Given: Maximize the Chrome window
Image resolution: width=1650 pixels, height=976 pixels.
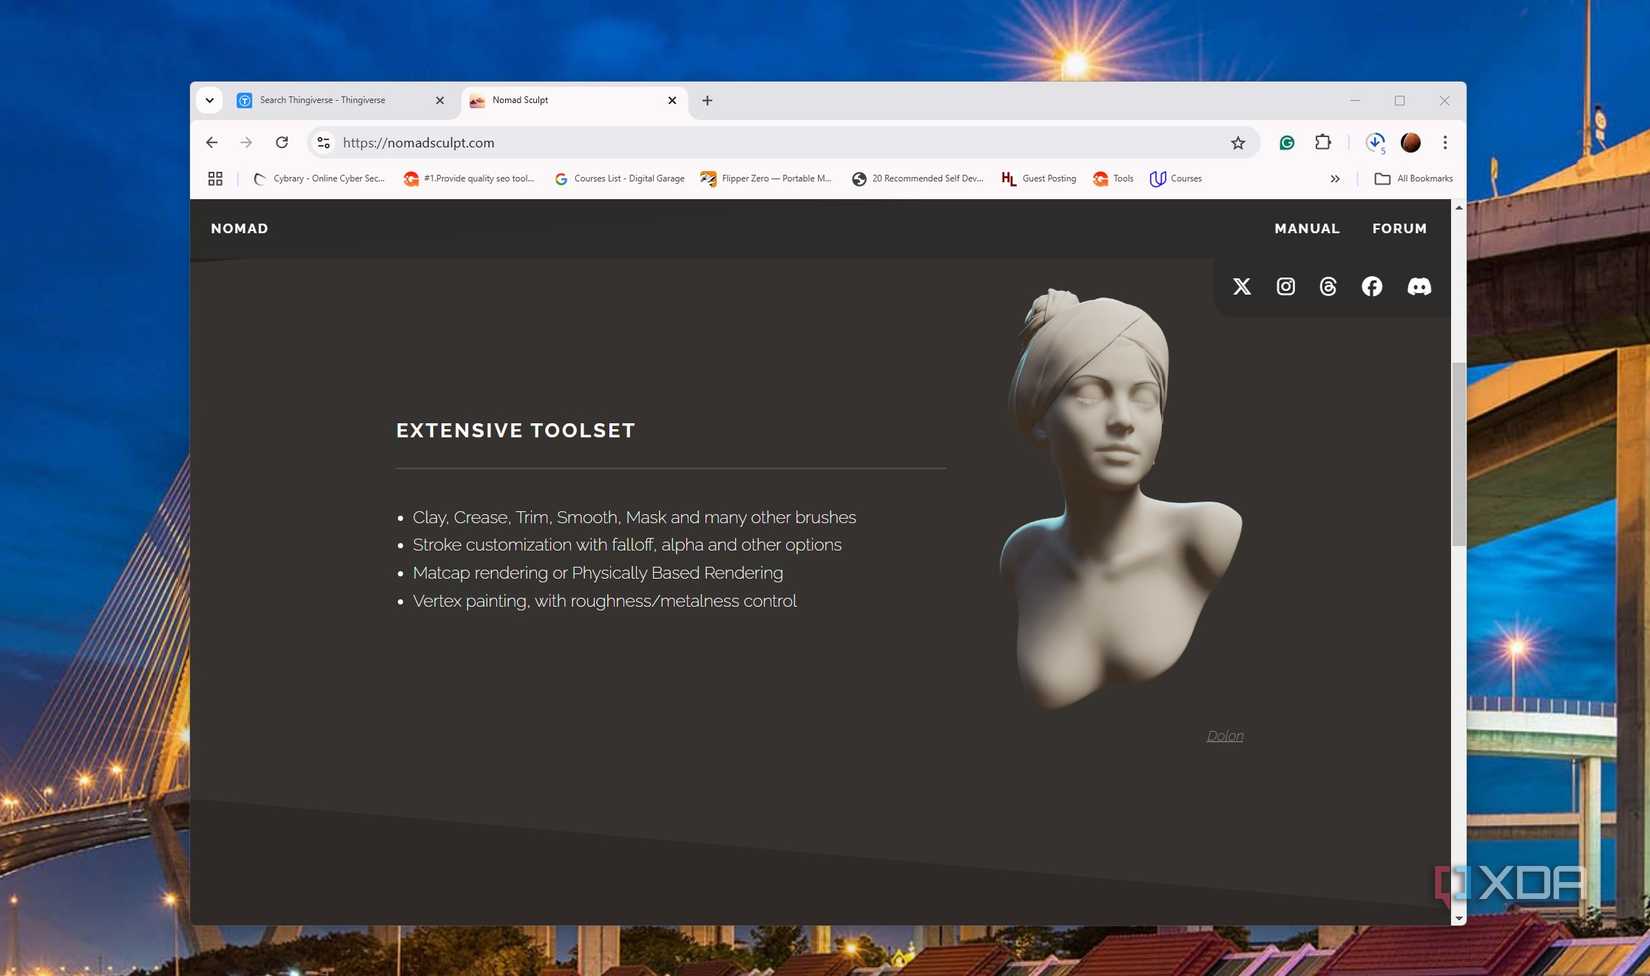Looking at the screenshot, I should click(1400, 100).
